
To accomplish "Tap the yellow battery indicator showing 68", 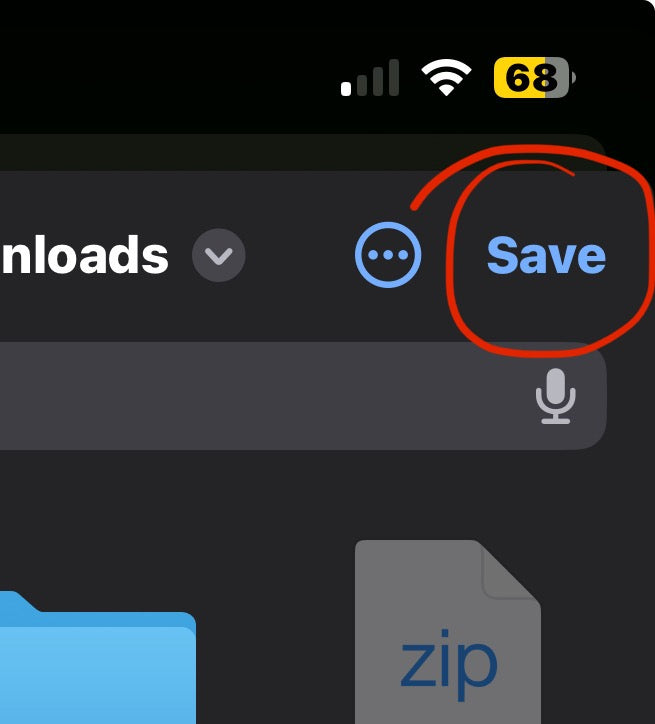I will [x=535, y=77].
